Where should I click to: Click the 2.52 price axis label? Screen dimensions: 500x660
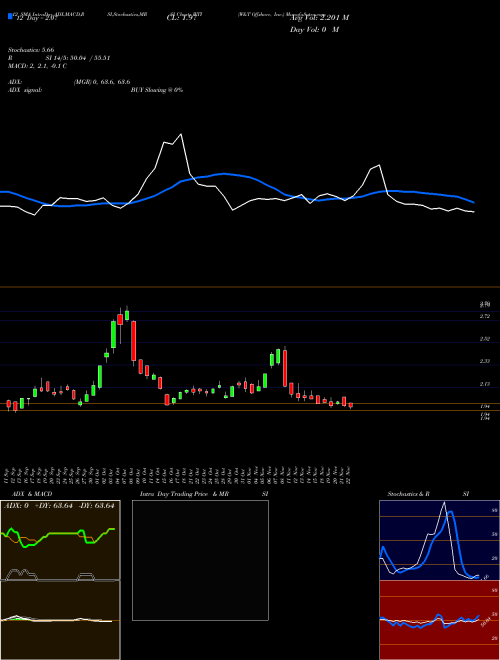pos(484,339)
